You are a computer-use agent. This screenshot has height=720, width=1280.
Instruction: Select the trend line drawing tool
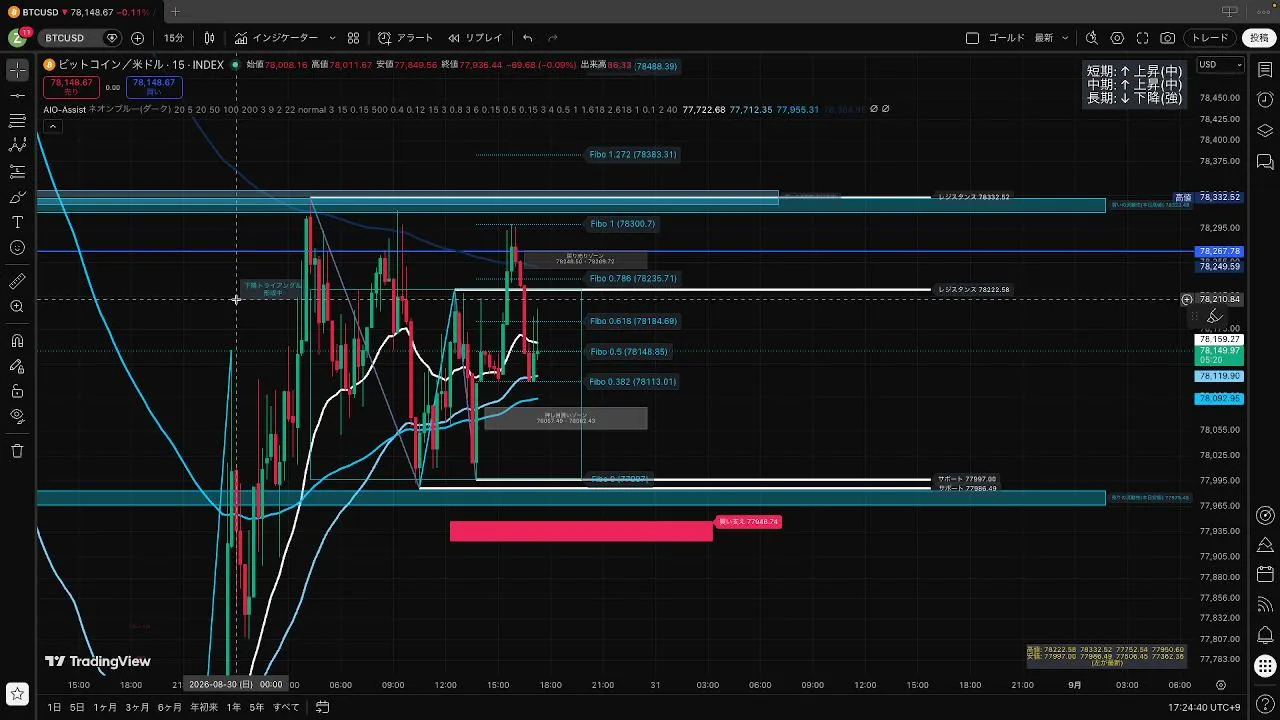[17, 95]
